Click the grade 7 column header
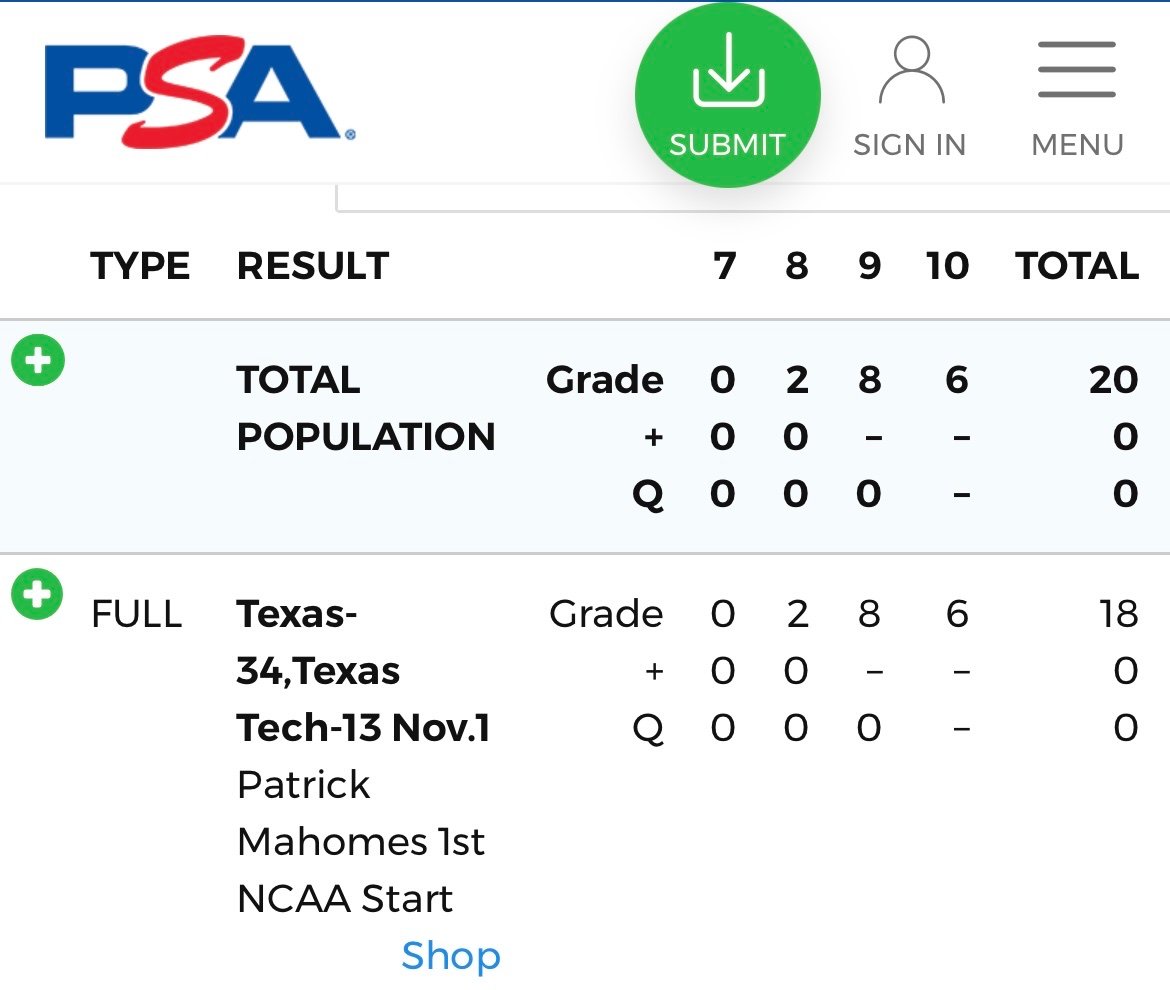 tap(725, 266)
